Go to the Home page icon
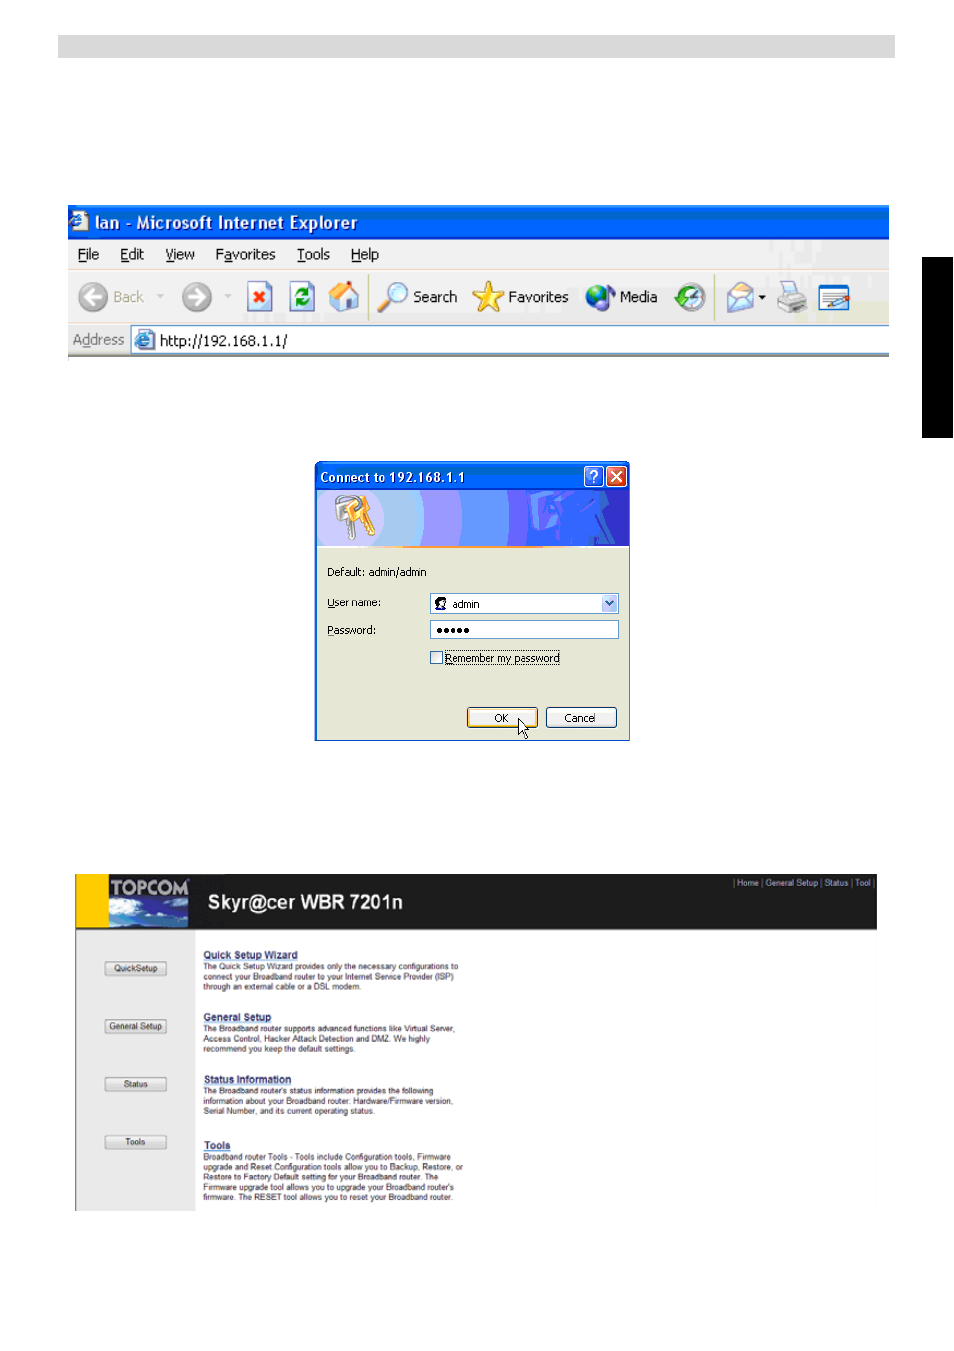This screenshot has height=1351, width=954. point(344,296)
